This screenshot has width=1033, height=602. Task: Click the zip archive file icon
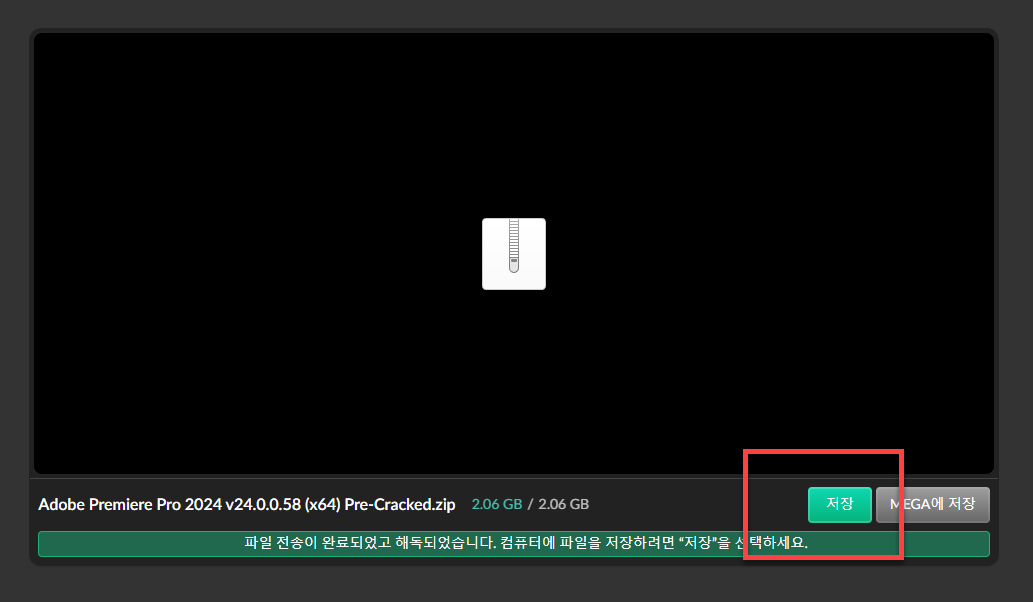[x=514, y=254]
